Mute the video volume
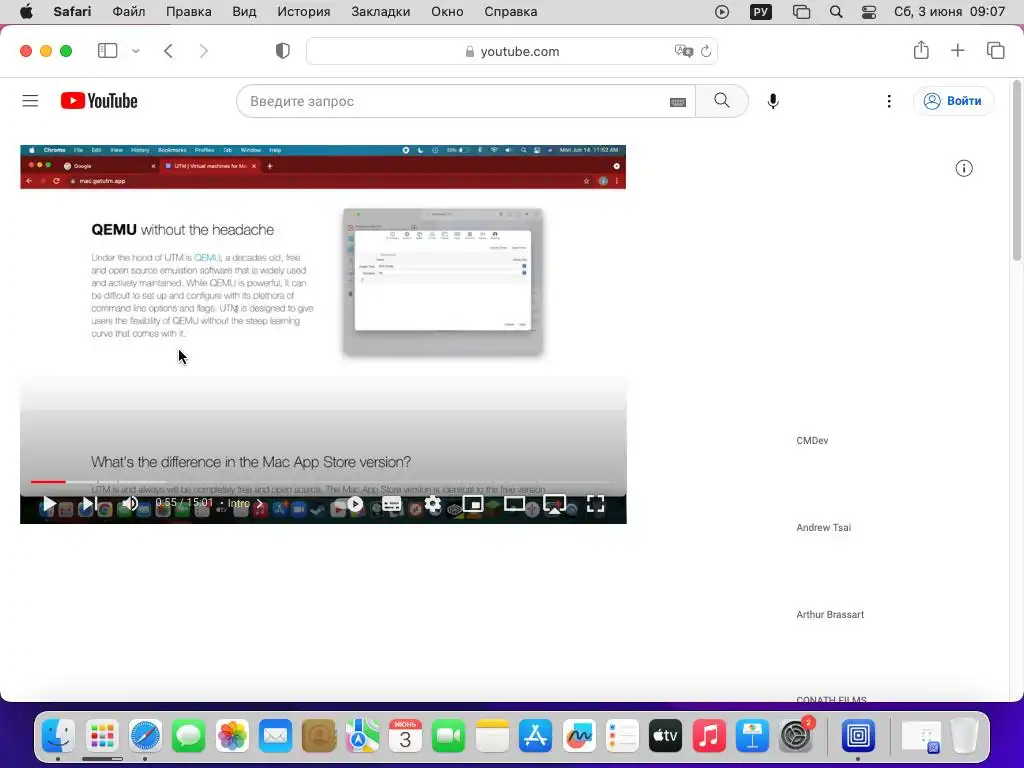The width and height of the screenshot is (1024, 768). click(130, 504)
